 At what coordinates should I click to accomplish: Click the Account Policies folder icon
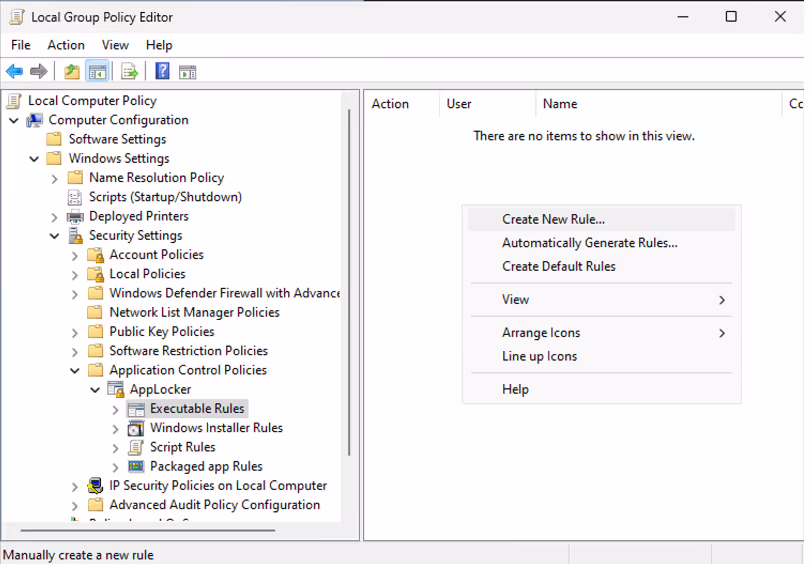[x=96, y=255]
